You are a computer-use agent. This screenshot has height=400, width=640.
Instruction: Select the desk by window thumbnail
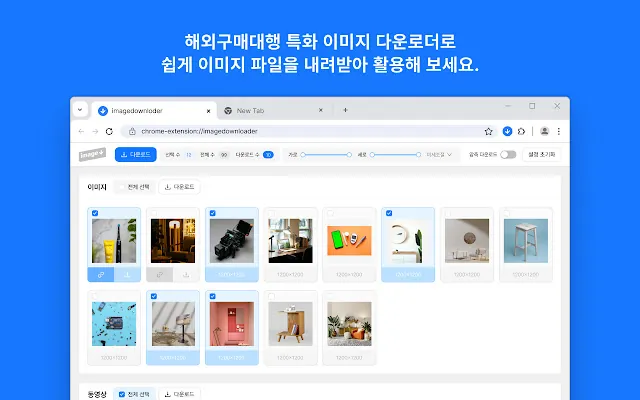[x=291, y=241]
